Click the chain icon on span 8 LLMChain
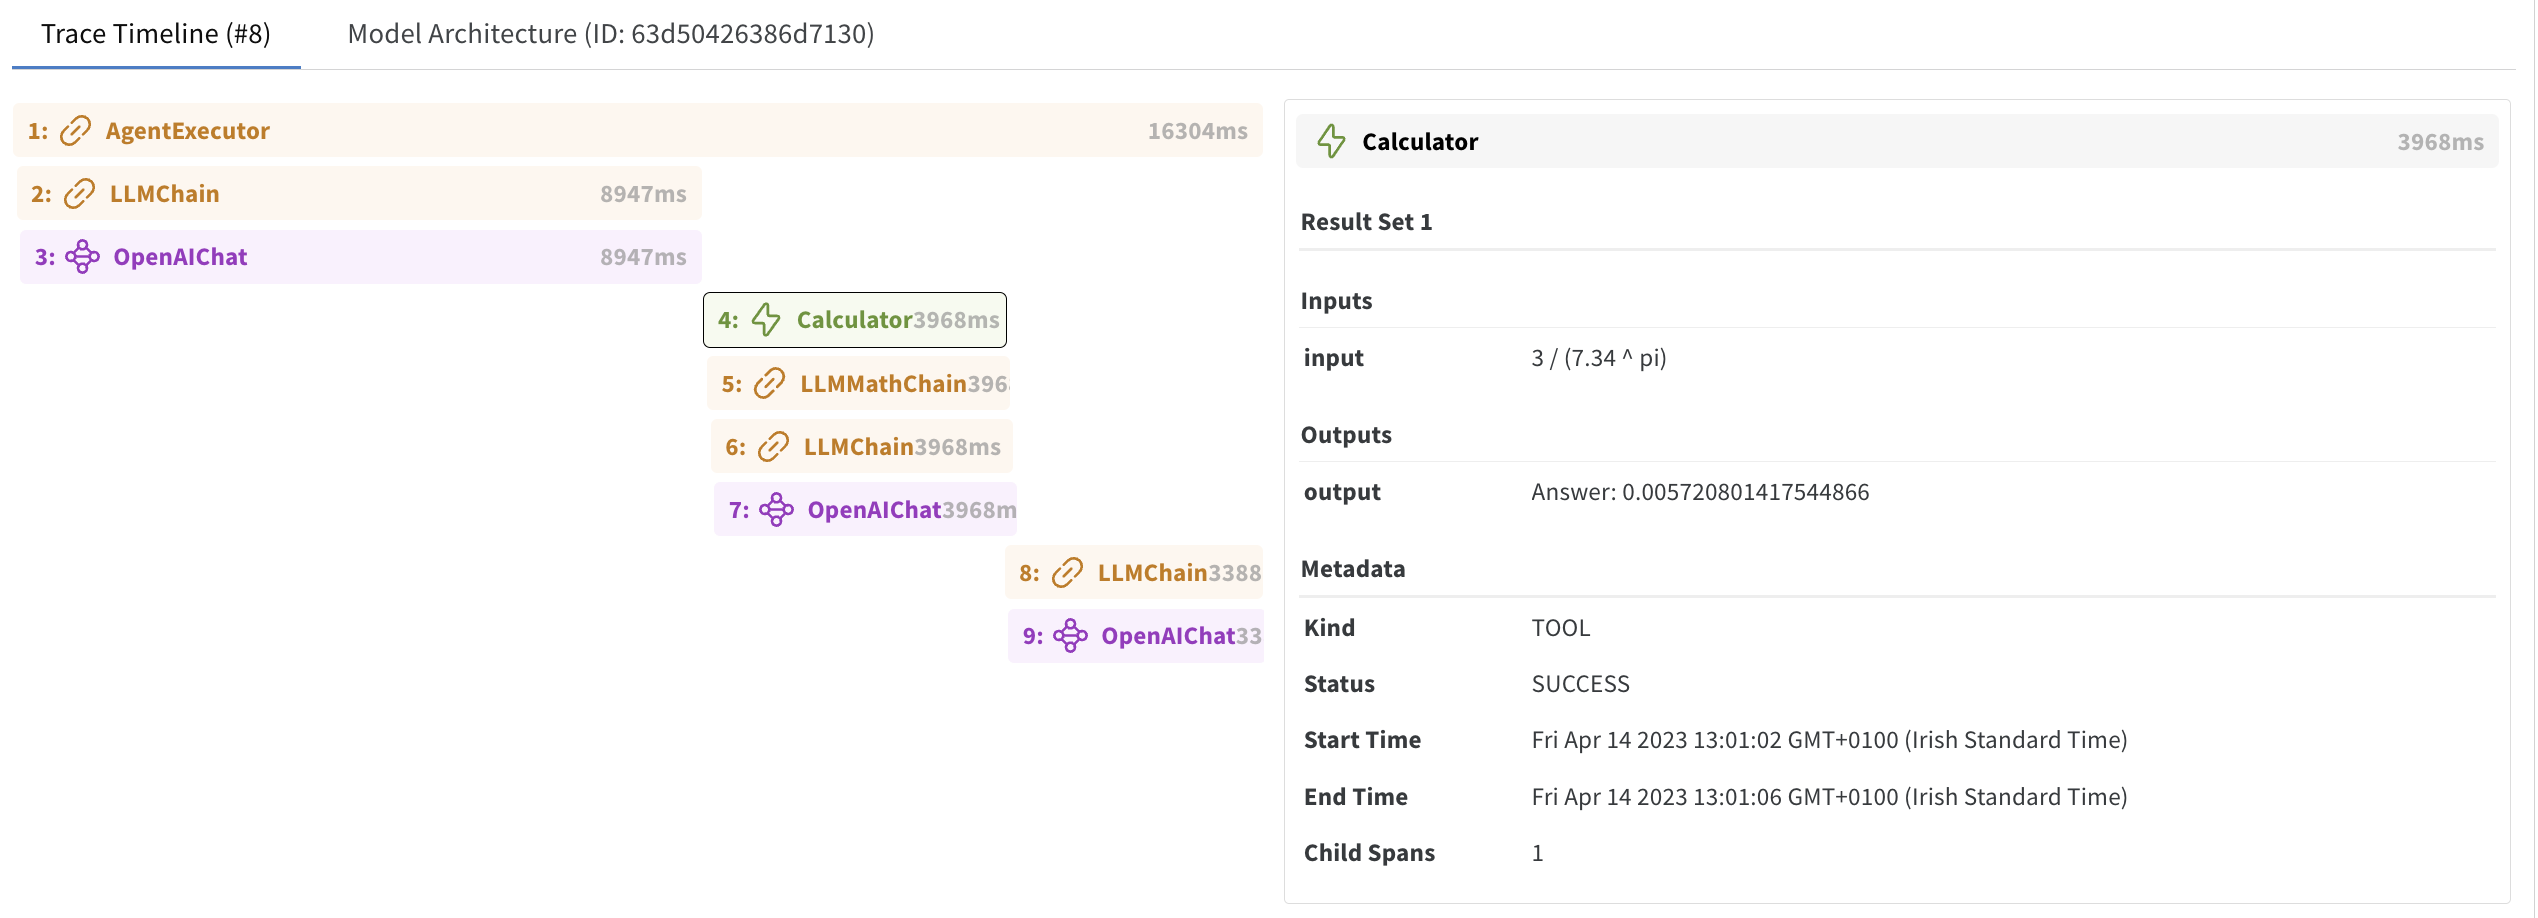 click(1067, 573)
